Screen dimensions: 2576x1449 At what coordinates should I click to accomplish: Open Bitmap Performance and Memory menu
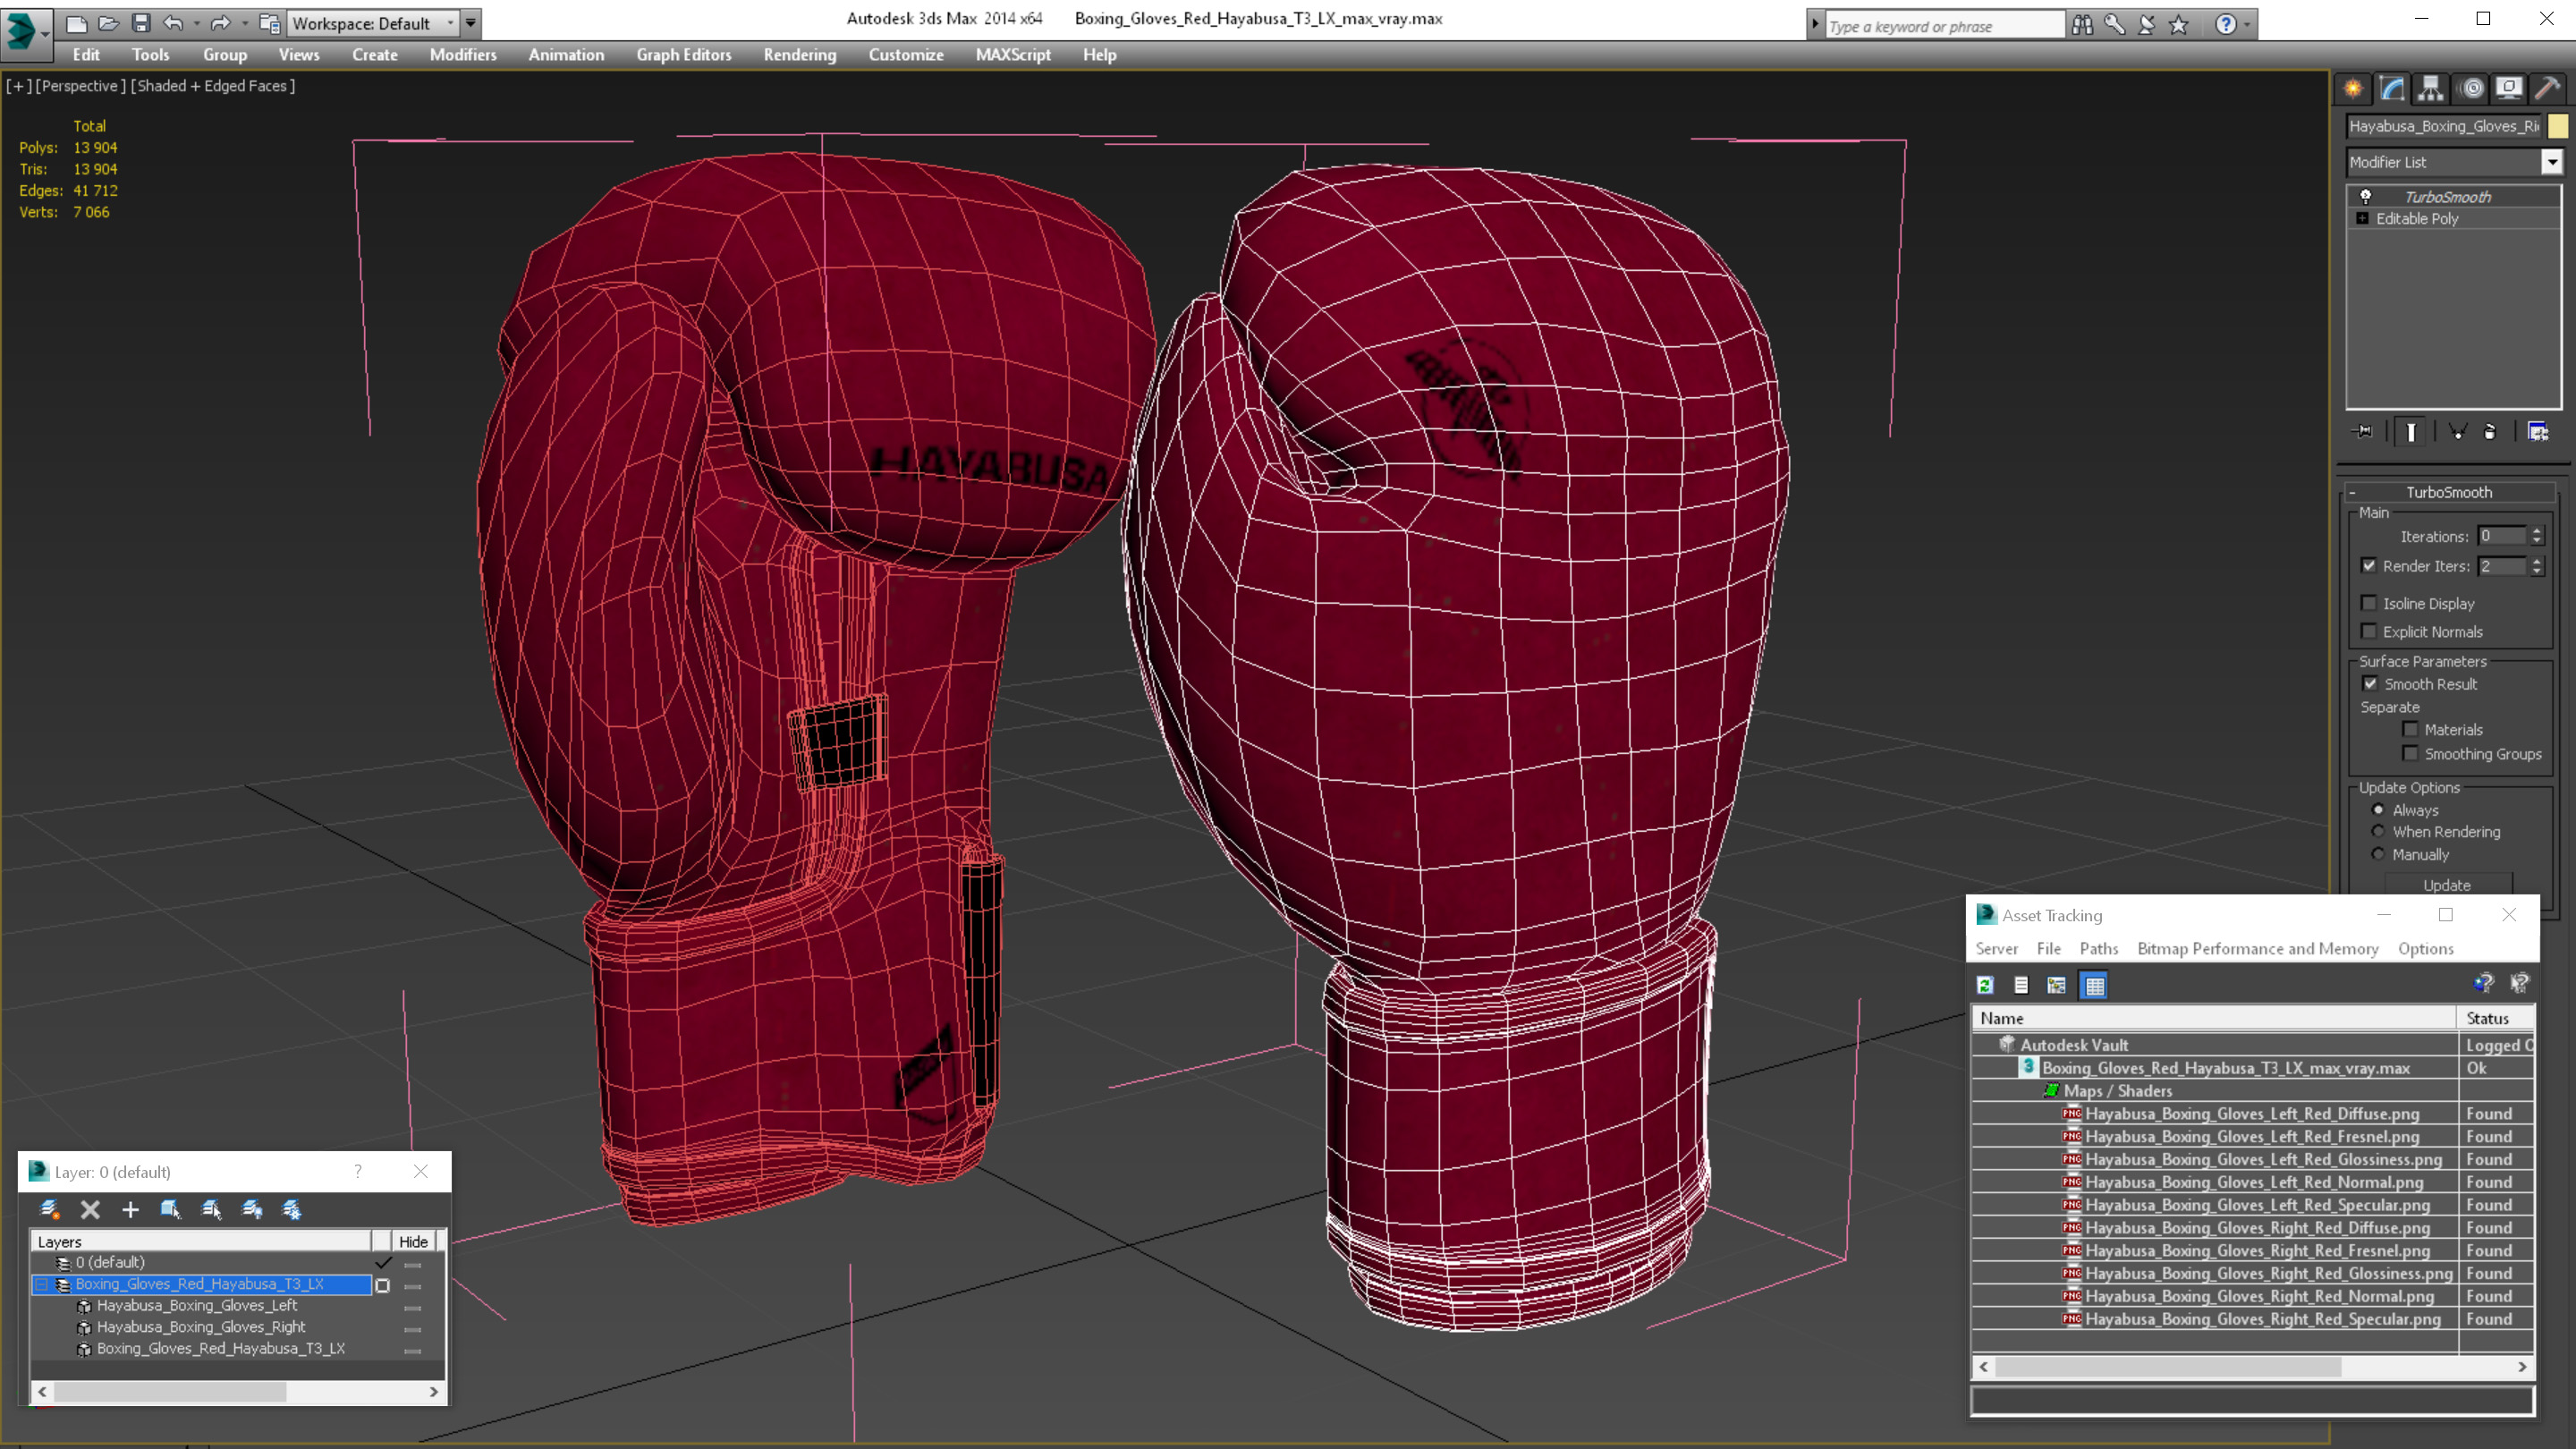pos(2258,948)
